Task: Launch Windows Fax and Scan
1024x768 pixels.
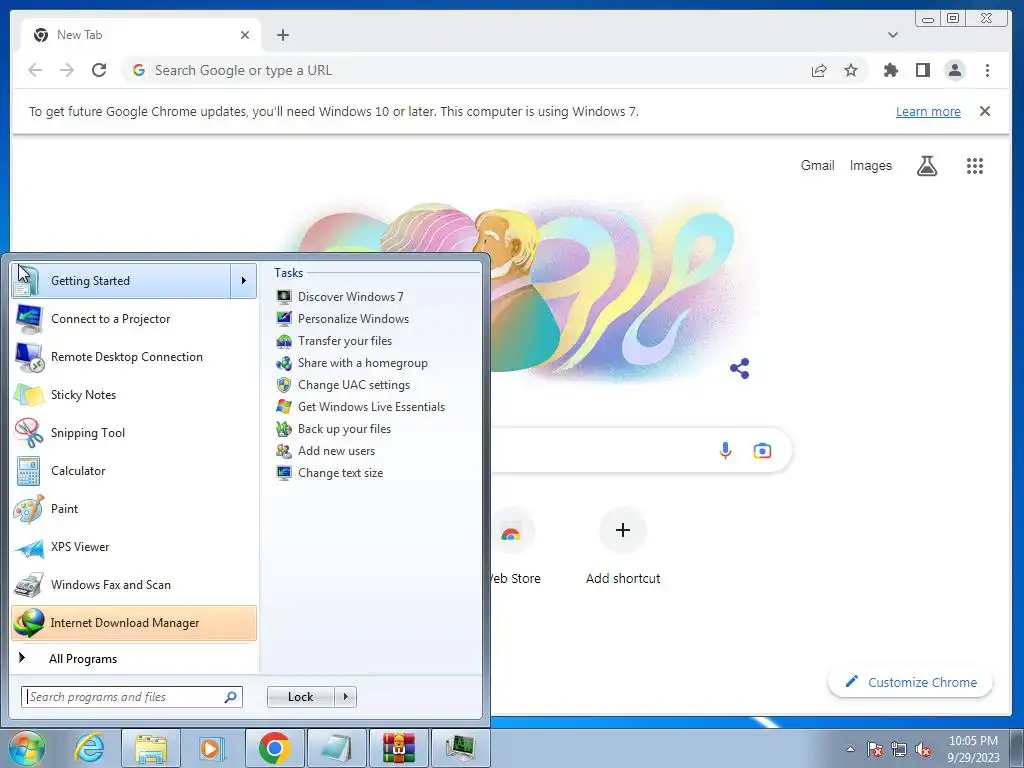Action: click(134, 584)
